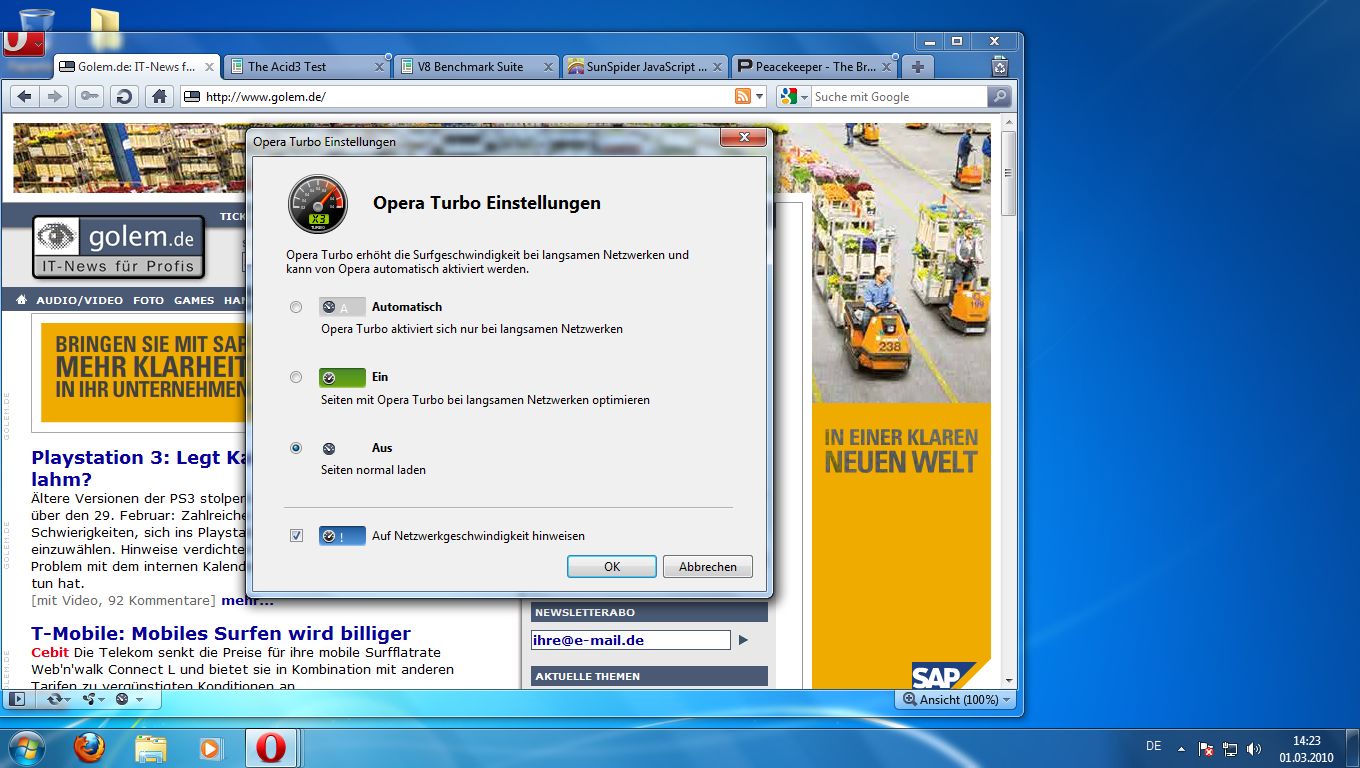Toggle the side panel icon in status bar
Screen dimensions: 1360x768
[x=17, y=699]
